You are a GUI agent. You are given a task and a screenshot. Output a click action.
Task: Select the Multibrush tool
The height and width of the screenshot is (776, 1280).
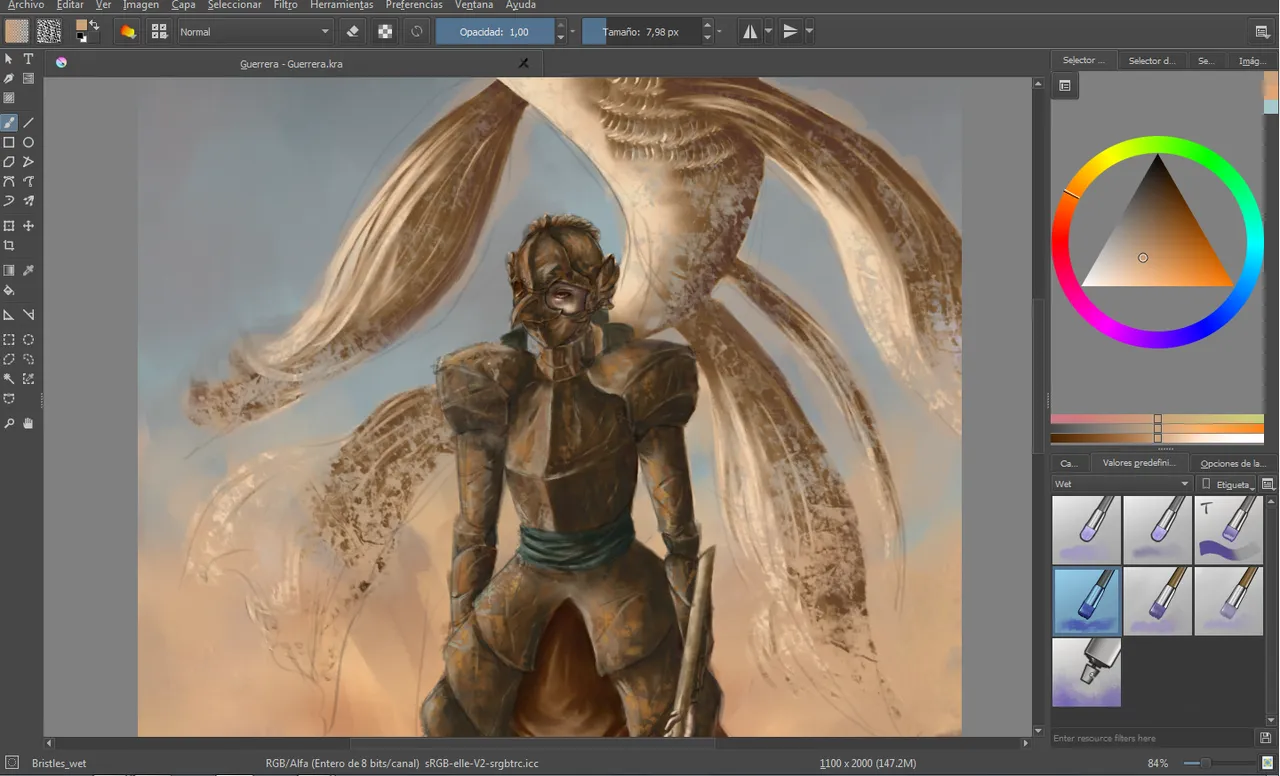click(29, 201)
